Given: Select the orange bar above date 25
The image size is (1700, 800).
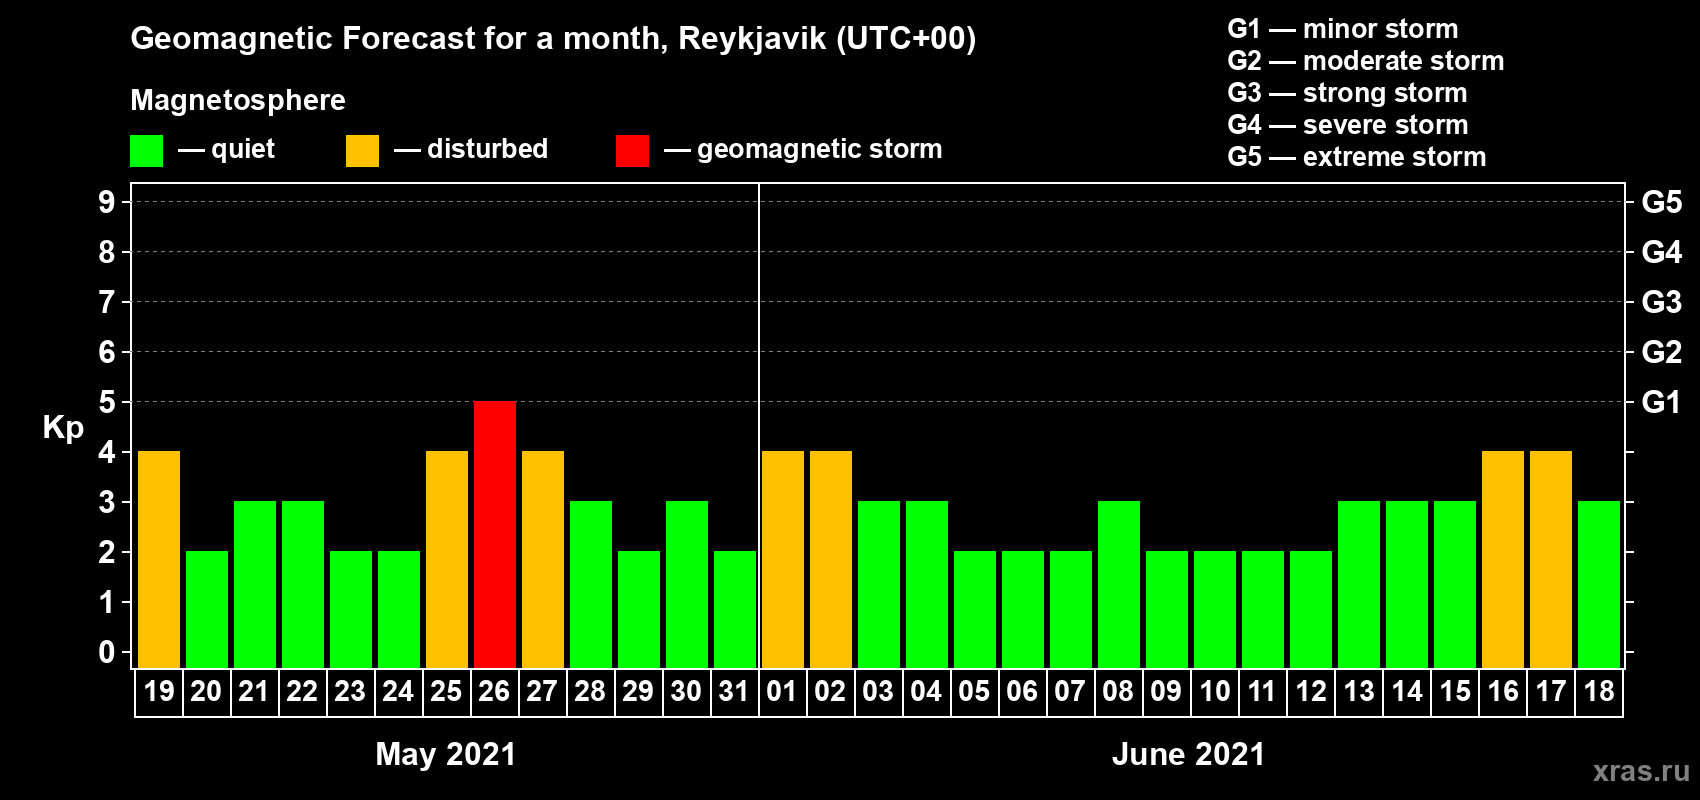Looking at the screenshot, I should coord(447,559).
